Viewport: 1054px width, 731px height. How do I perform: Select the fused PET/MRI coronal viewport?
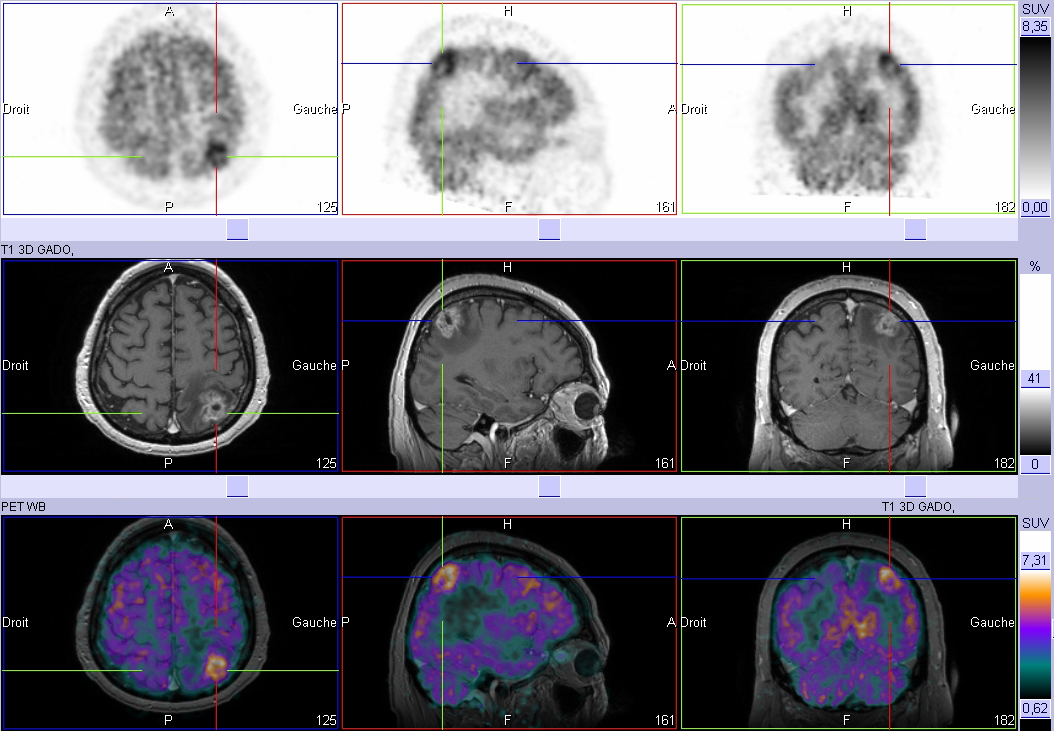pyautogui.click(x=848, y=623)
